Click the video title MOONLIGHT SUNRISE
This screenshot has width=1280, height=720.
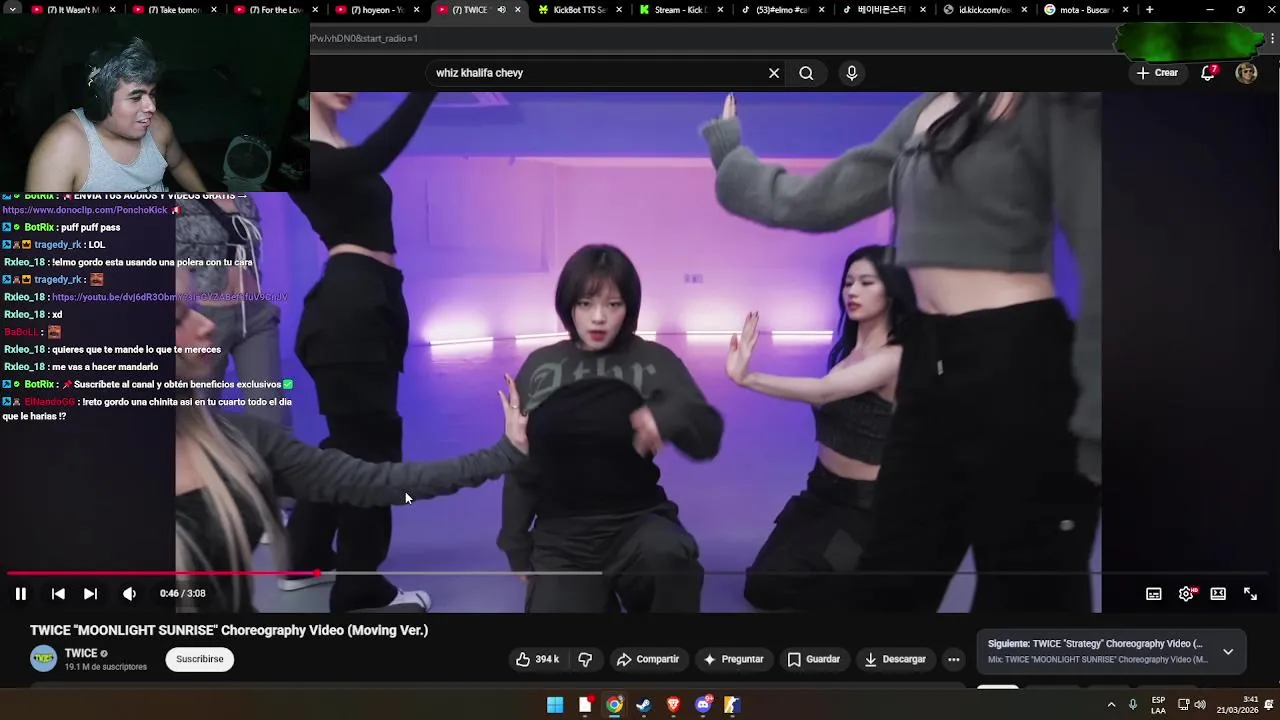pyautogui.click(x=229, y=631)
